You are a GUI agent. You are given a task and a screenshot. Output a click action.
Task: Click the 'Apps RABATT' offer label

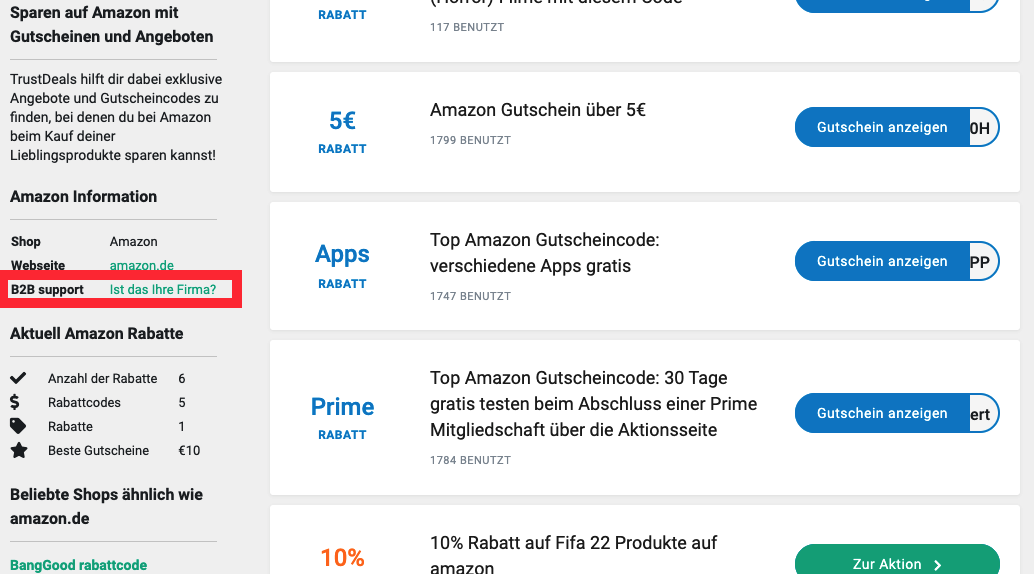342,265
